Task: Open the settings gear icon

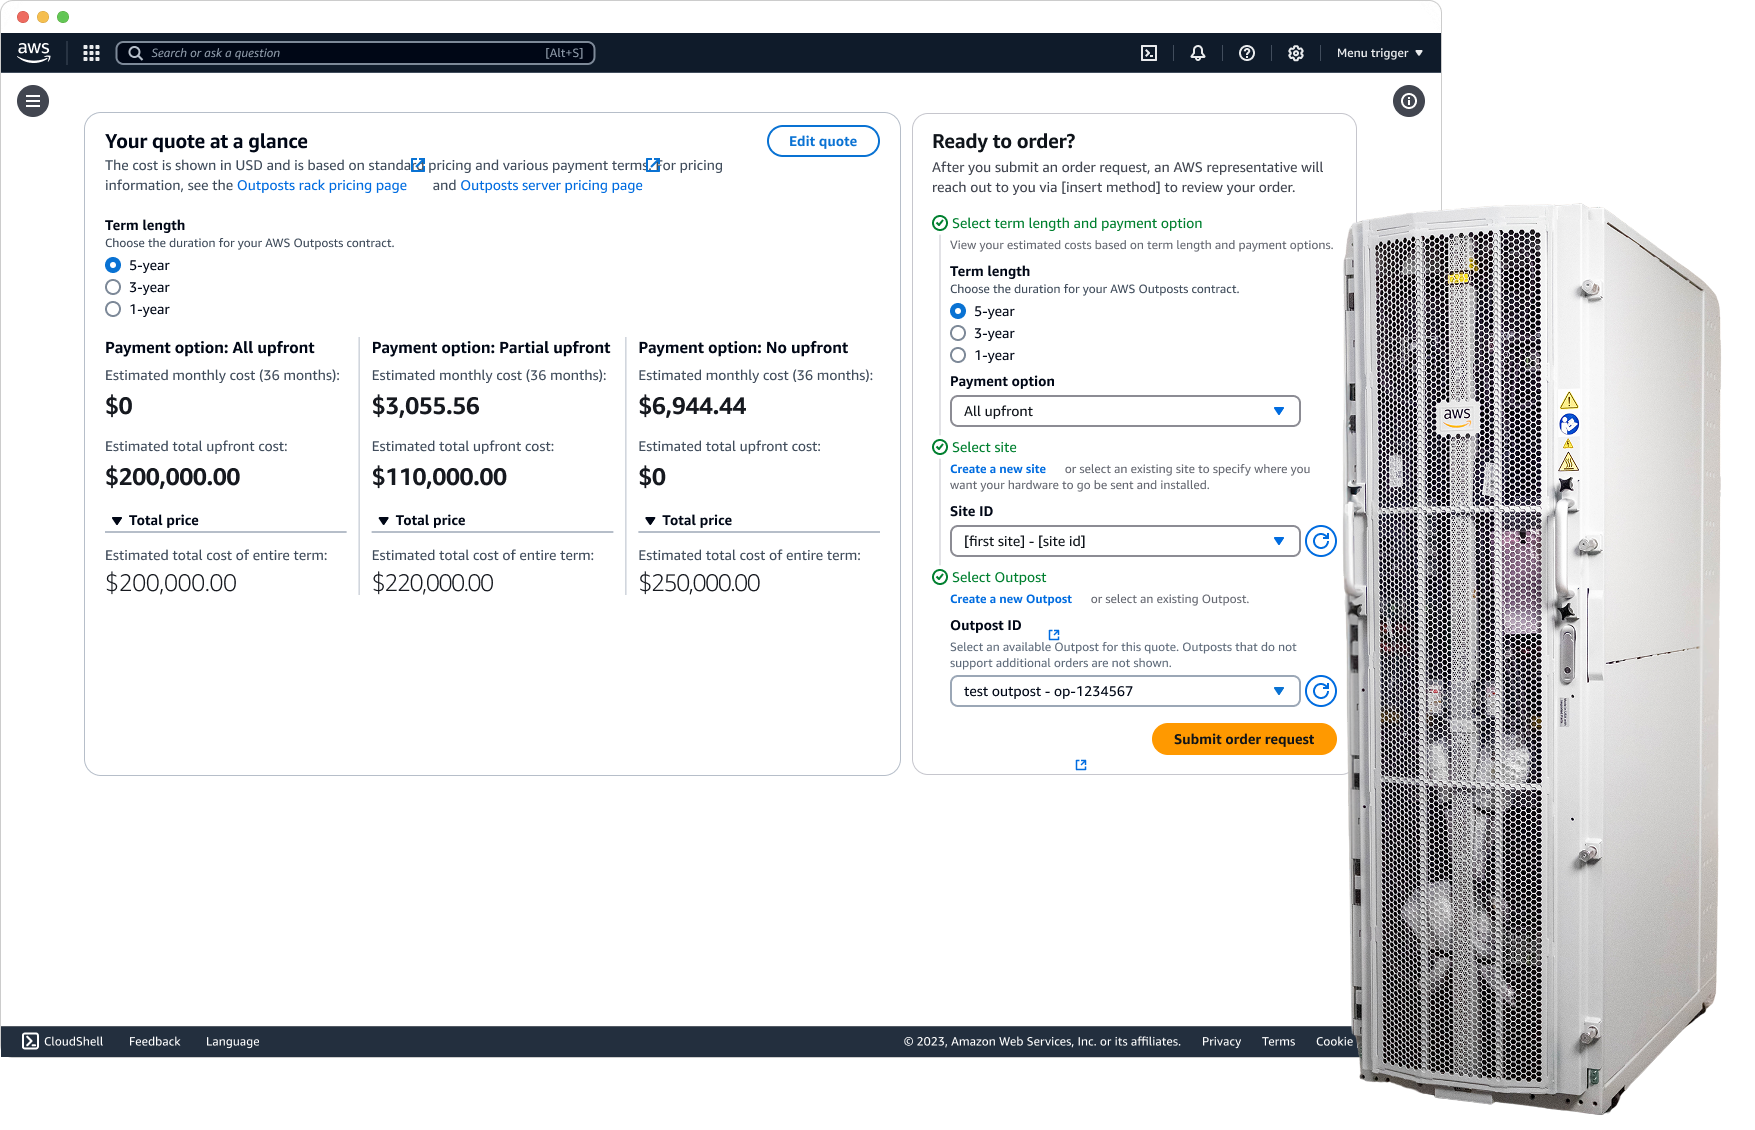Action: 1296,53
